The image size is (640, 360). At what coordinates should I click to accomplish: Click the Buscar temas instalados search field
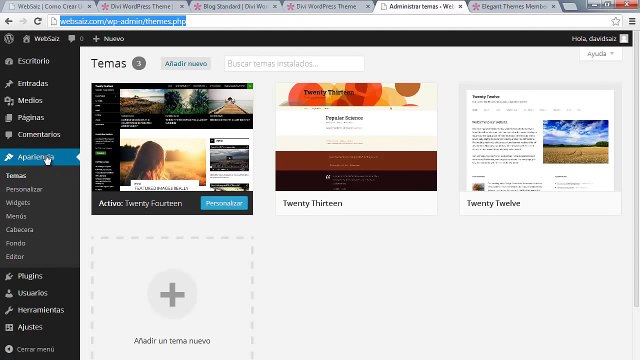[x=294, y=64]
